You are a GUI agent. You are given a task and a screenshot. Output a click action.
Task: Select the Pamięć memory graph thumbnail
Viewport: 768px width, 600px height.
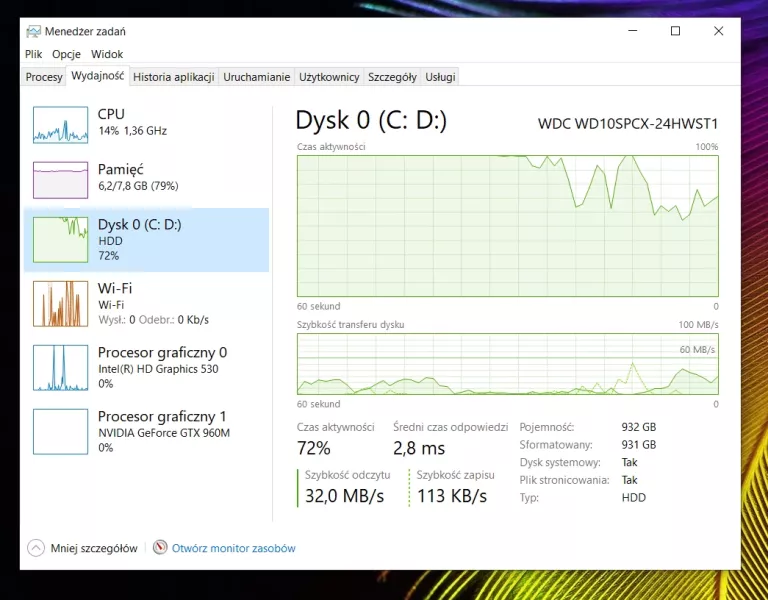60,180
